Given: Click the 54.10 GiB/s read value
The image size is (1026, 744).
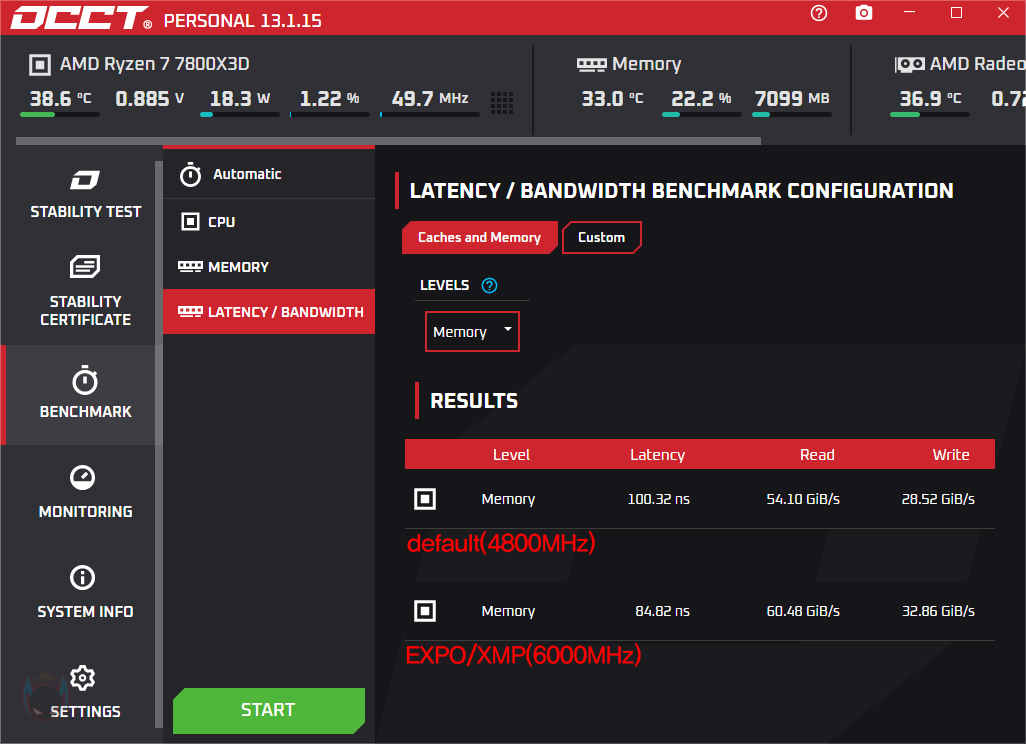Looking at the screenshot, I should (803, 499).
